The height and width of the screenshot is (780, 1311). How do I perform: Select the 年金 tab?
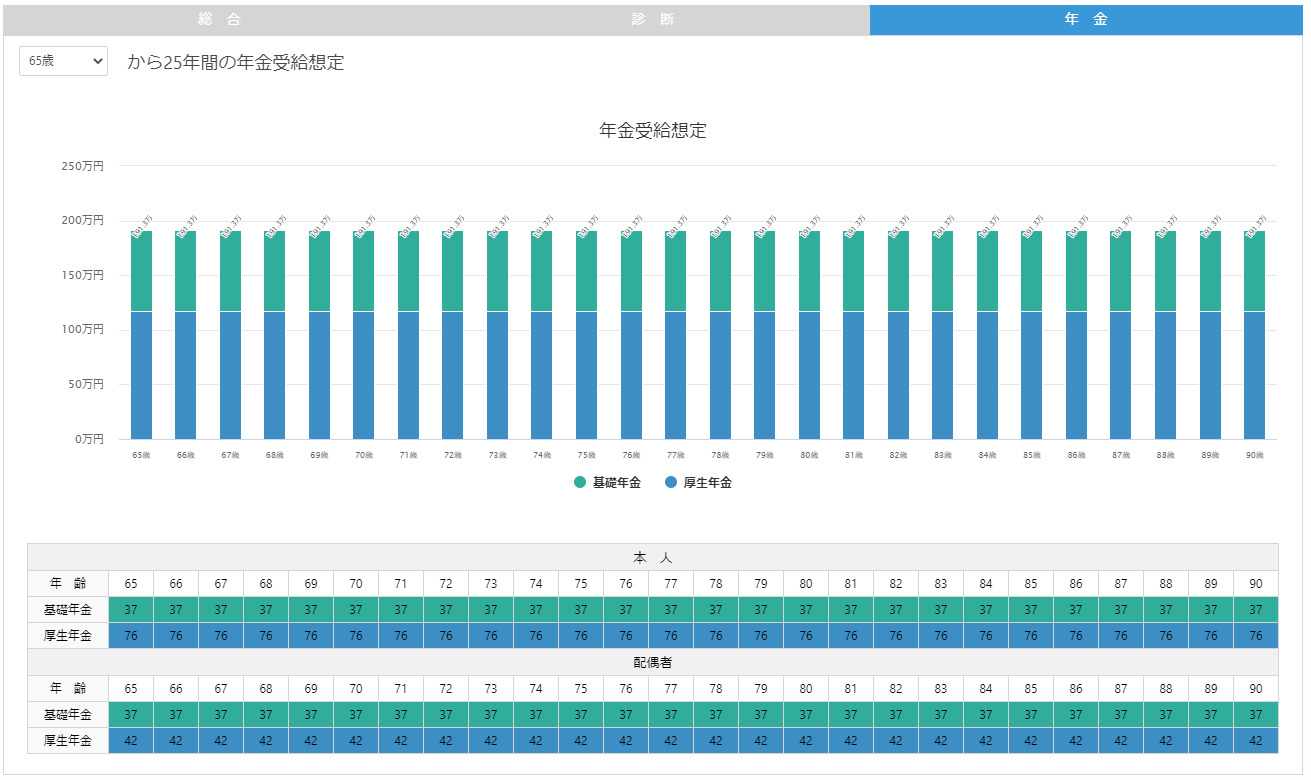click(x=1087, y=20)
